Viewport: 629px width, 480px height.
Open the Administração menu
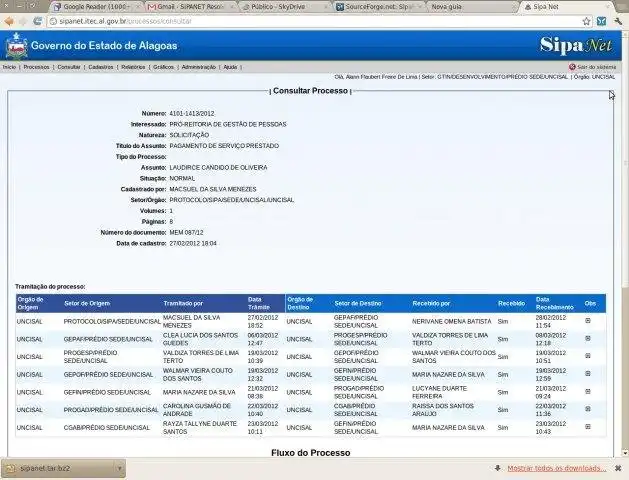tap(199, 67)
